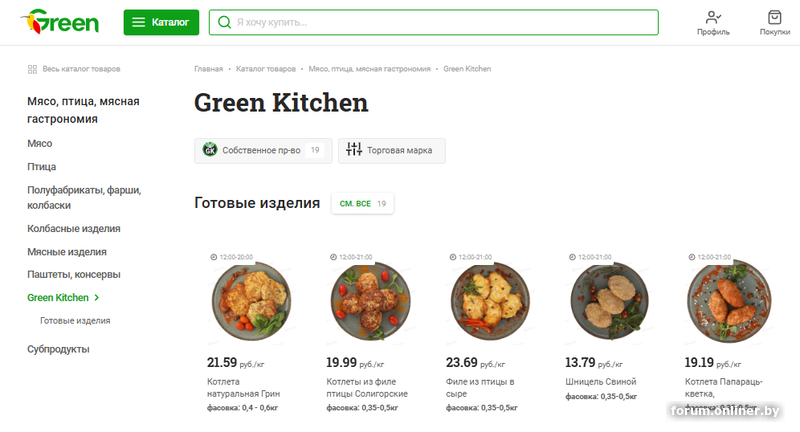The height and width of the screenshot is (432, 800).
Task: Open the Green store logo homepage
Action: coord(60,21)
